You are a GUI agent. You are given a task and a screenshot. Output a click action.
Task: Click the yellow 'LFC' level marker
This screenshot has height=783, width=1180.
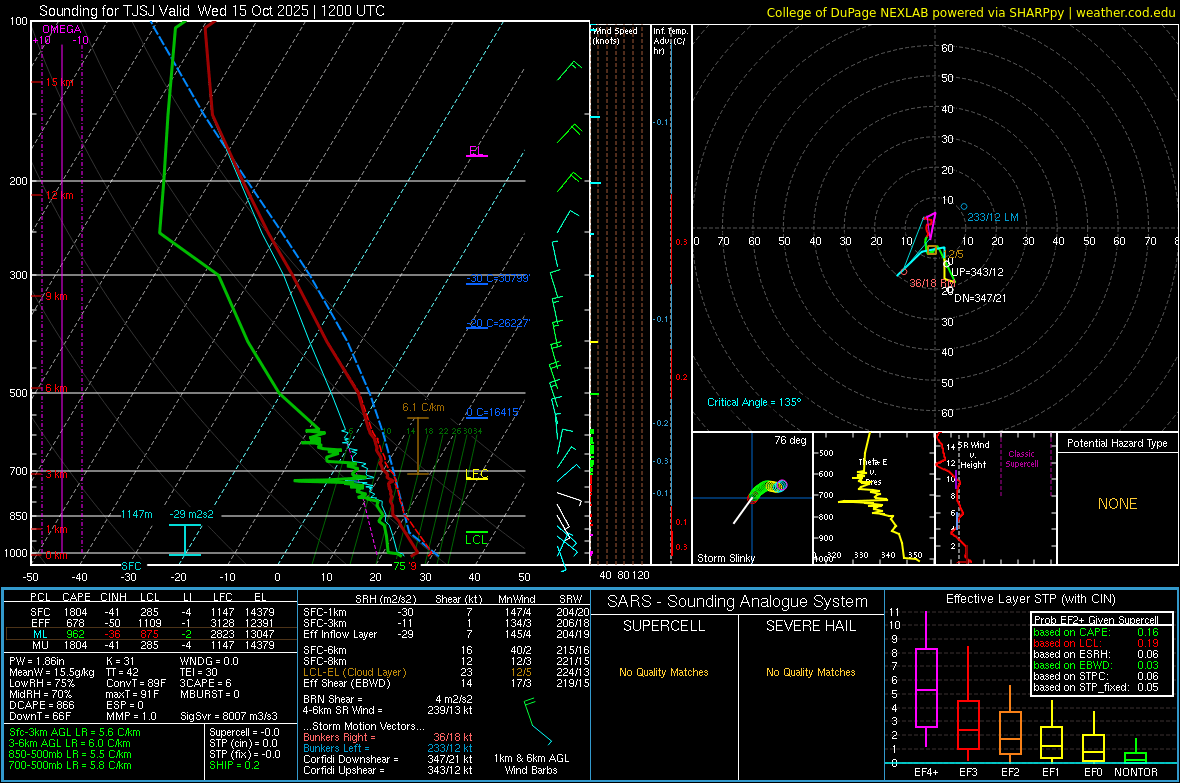click(x=476, y=474)
